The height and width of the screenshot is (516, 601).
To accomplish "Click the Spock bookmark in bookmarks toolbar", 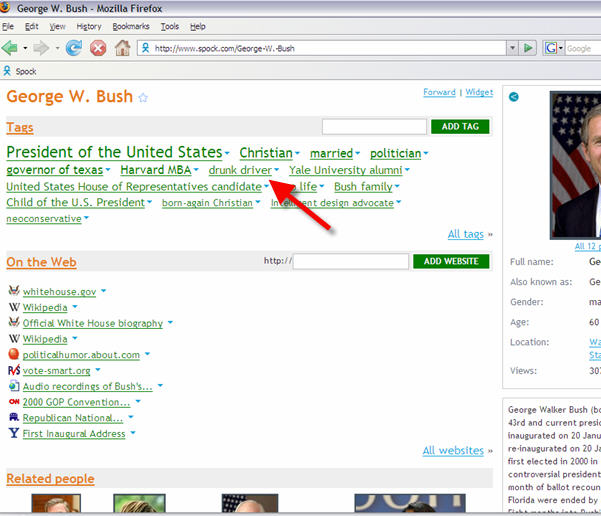I will (x=20, y=71).
